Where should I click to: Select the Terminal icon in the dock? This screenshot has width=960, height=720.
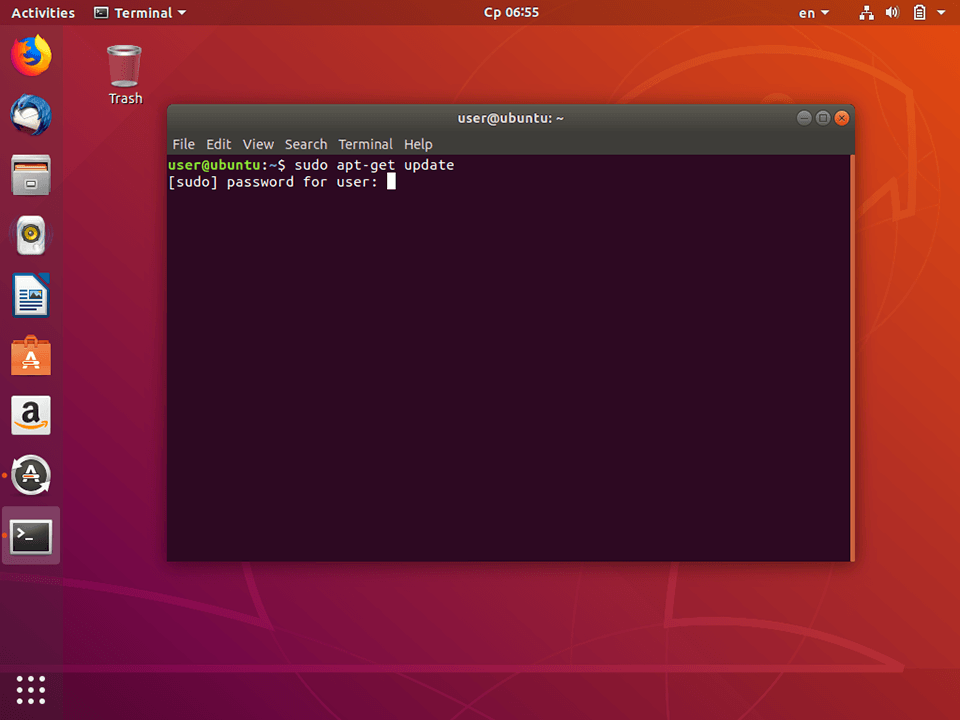pyautogui.click(x=30, y=536)
